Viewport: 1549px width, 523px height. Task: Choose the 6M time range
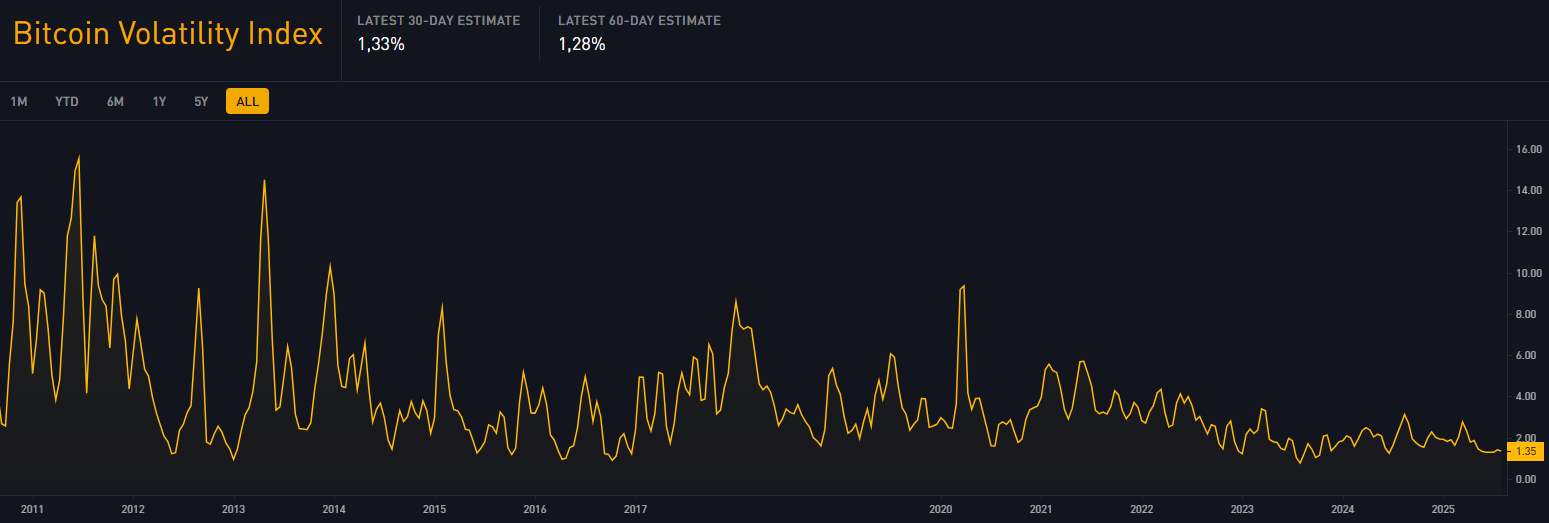tap(115, 101)
